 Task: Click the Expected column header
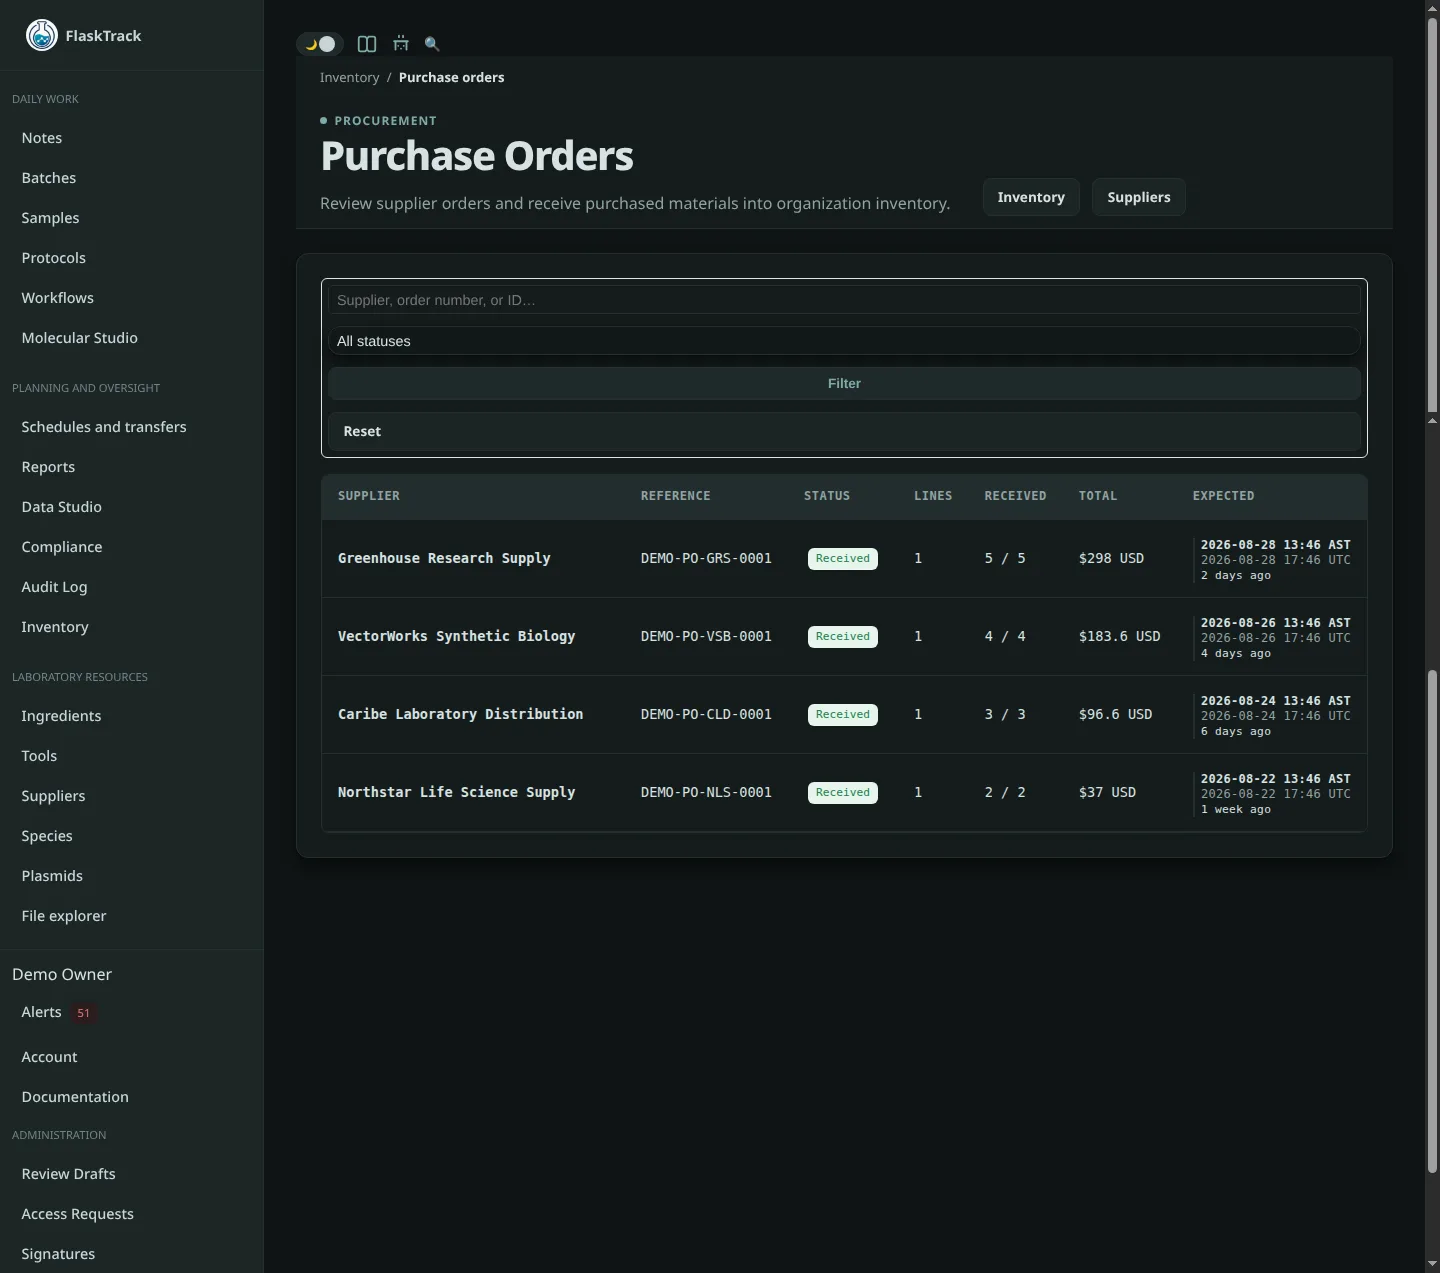(1223, 496)
